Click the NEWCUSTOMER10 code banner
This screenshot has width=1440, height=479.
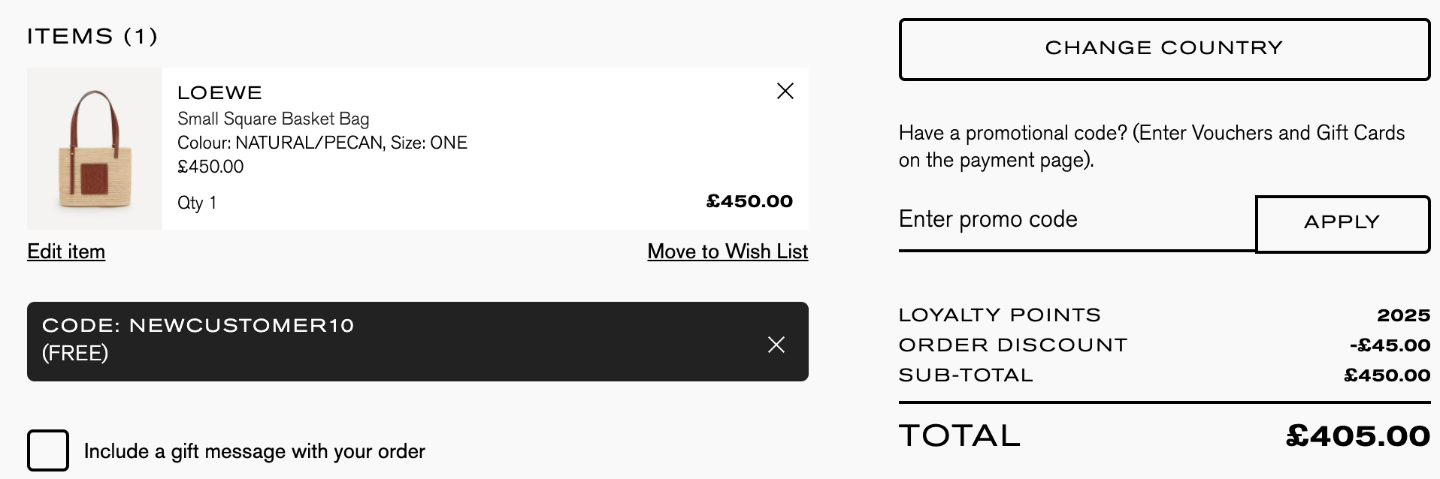(x=417, y=341)
